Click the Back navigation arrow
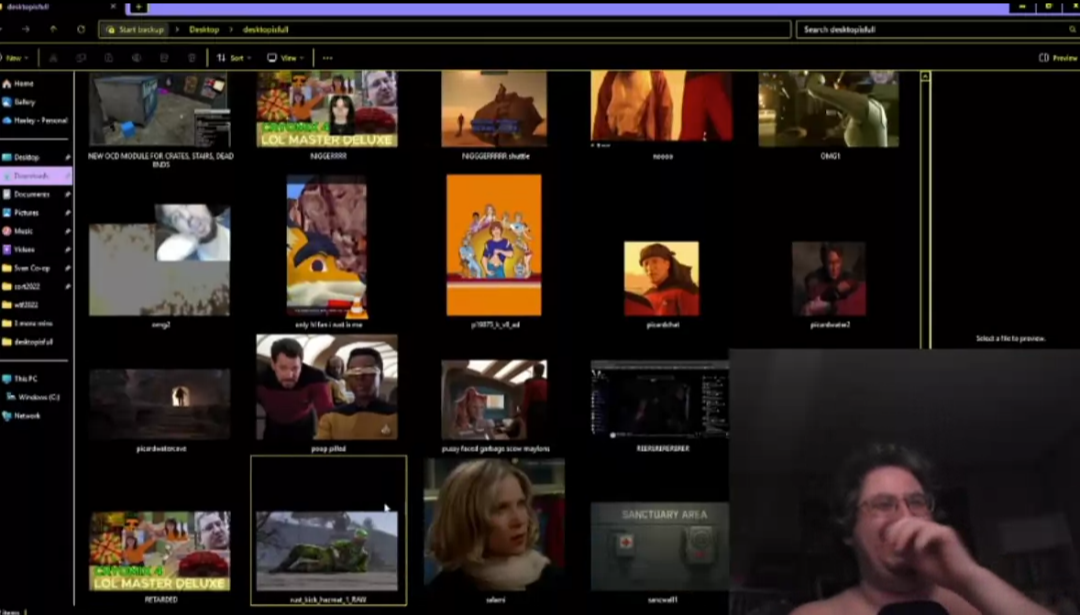This screenshot has width=1080, height=615. tap(1, 30)
